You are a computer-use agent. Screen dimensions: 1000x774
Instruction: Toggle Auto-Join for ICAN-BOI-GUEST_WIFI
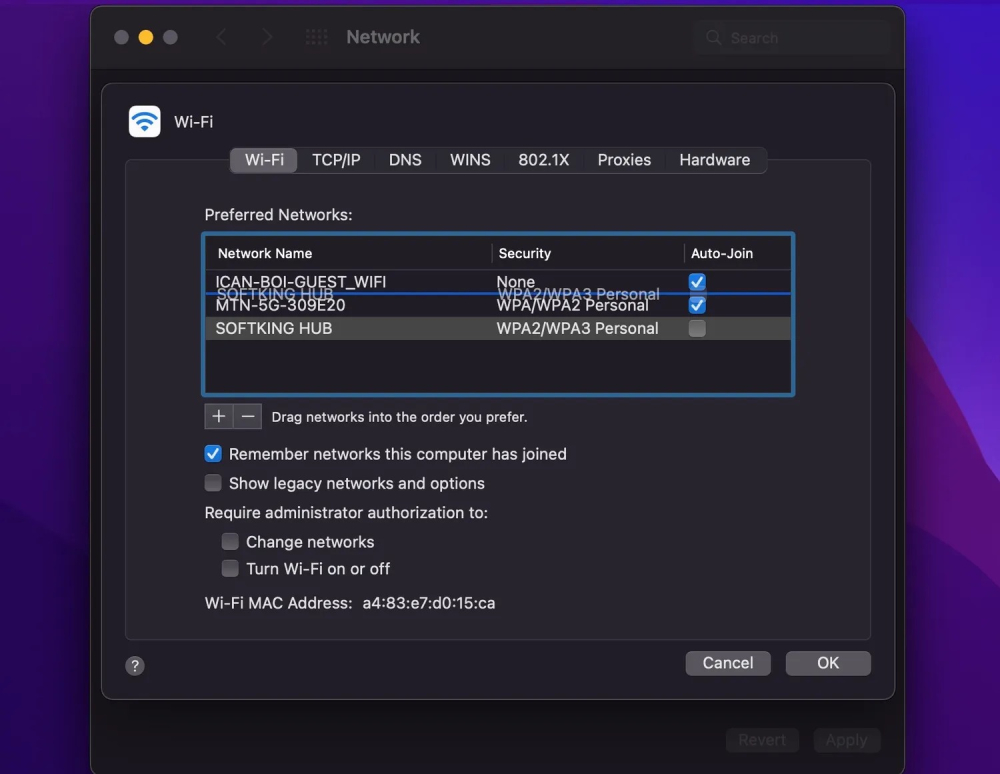click(697, 282)
